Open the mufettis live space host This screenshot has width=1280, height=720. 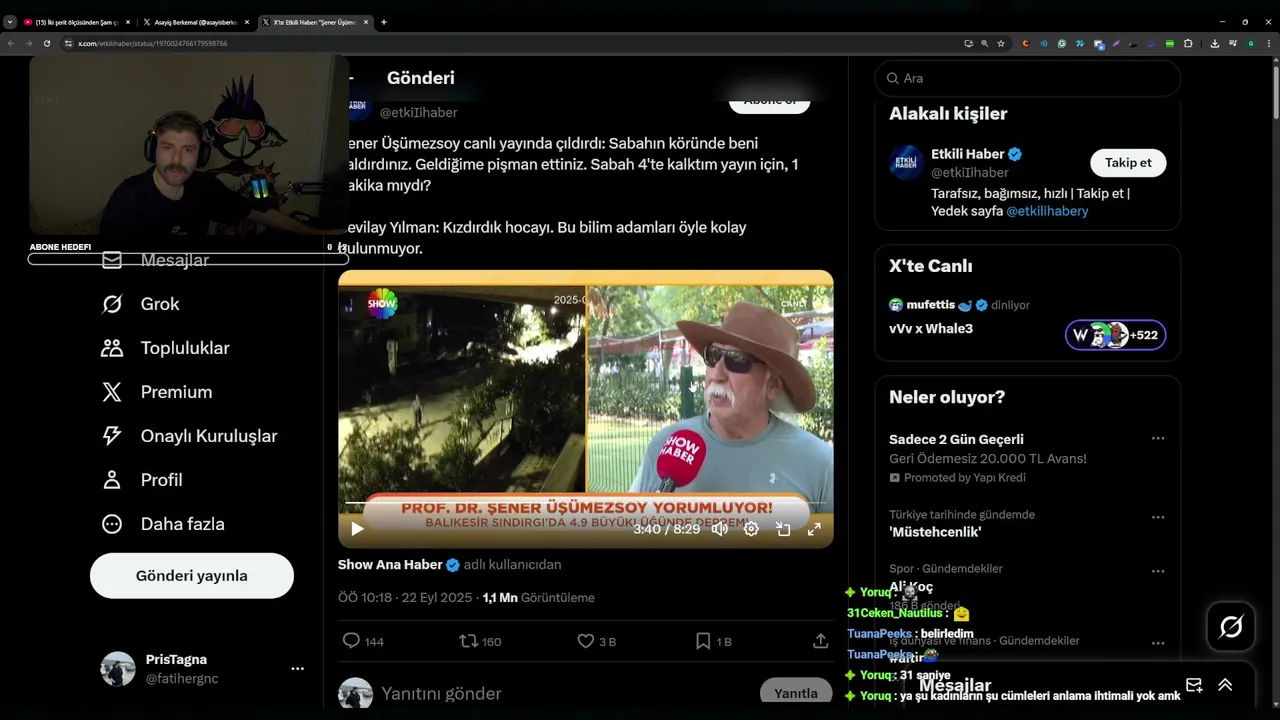point(930,305)
